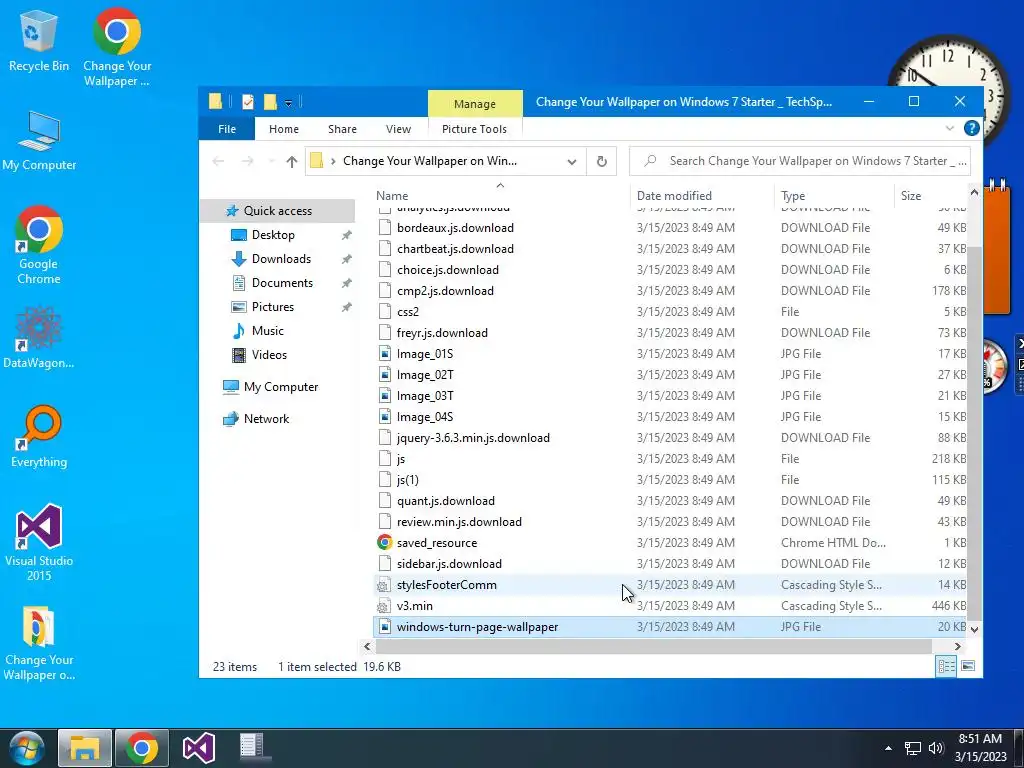Click the vertical scrollbar up arrow
This screenshot has width=1024, height=768.
(974, 192)
